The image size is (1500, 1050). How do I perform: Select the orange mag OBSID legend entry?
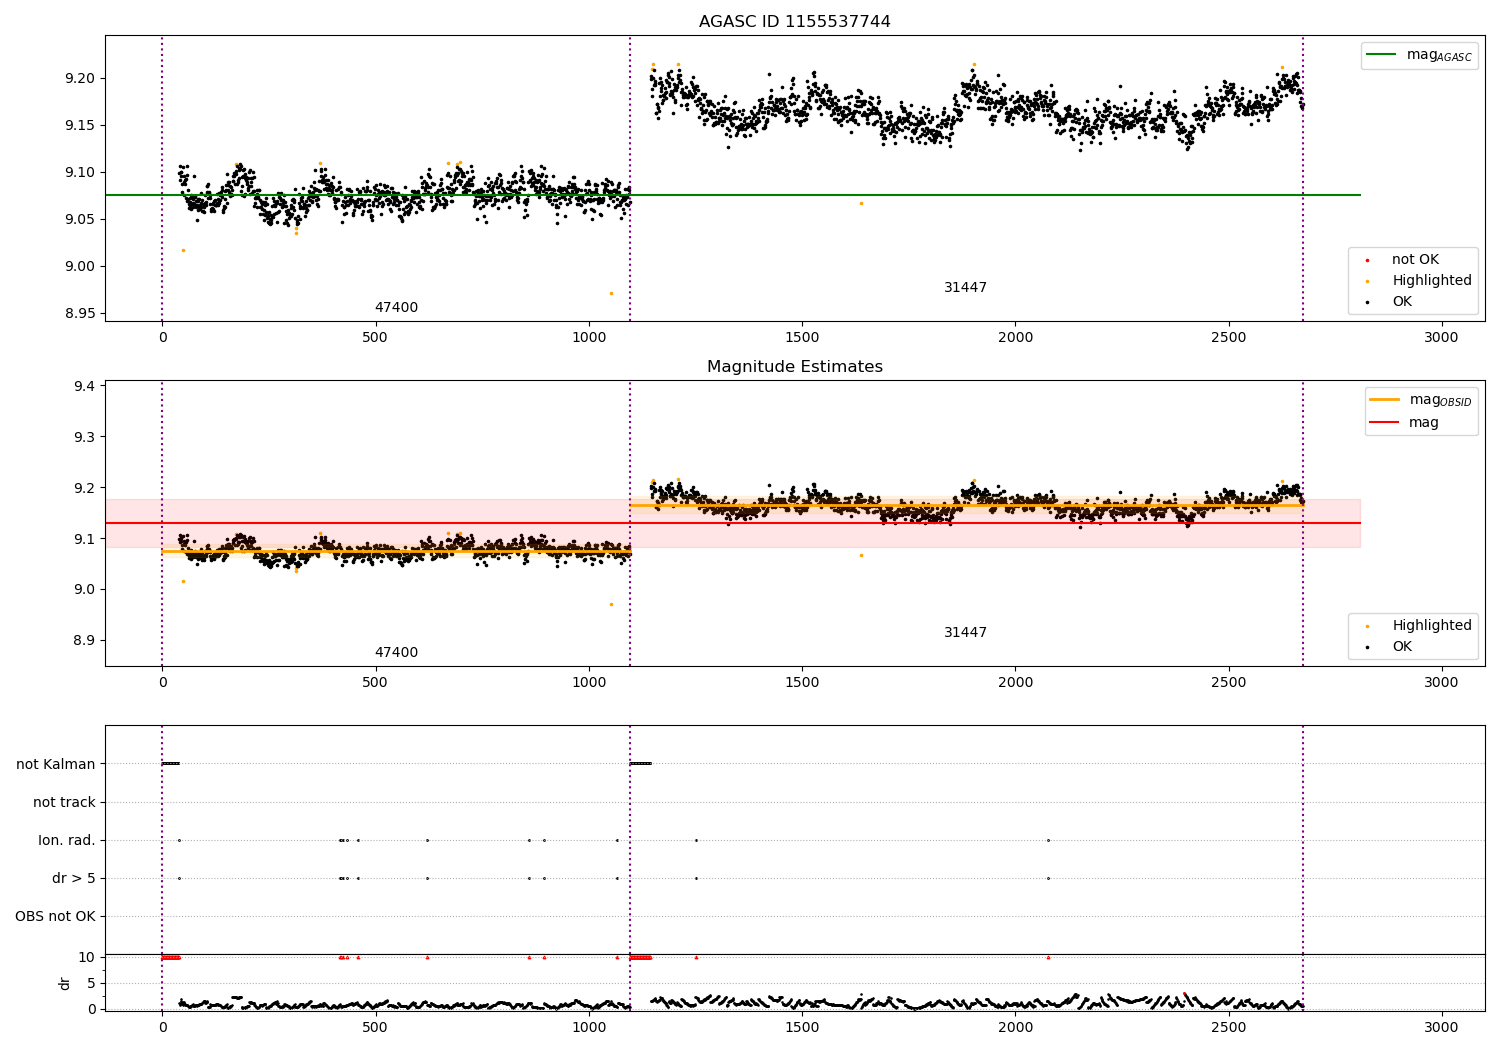[1421, 400]
